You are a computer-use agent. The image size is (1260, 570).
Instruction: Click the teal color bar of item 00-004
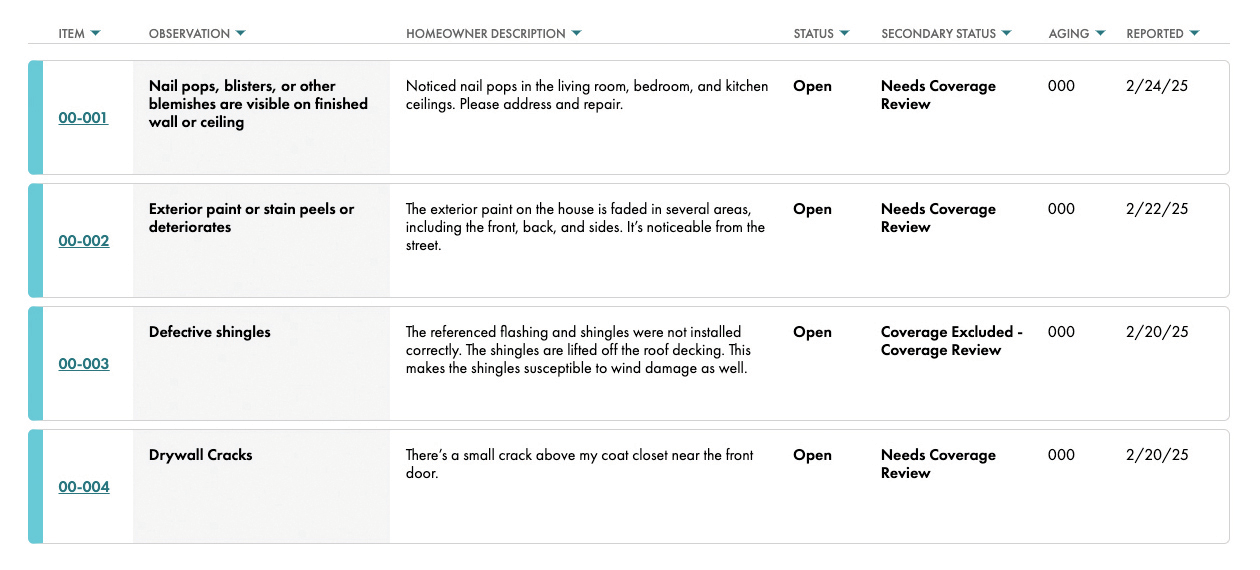coord(36,487)
